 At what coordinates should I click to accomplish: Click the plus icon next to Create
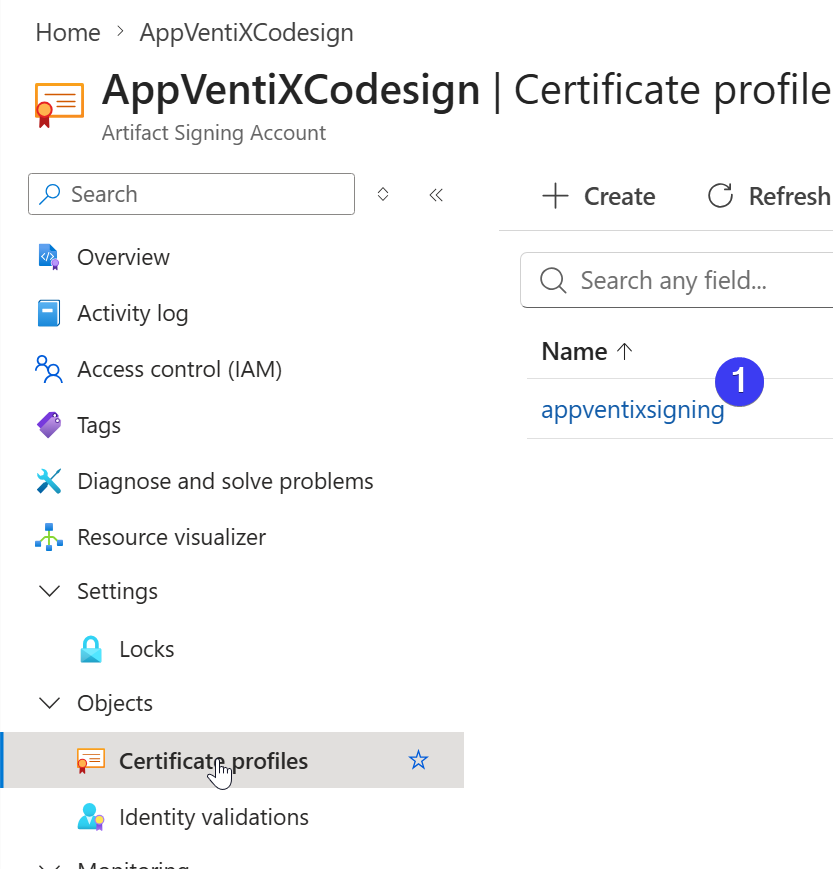(555, 196)
